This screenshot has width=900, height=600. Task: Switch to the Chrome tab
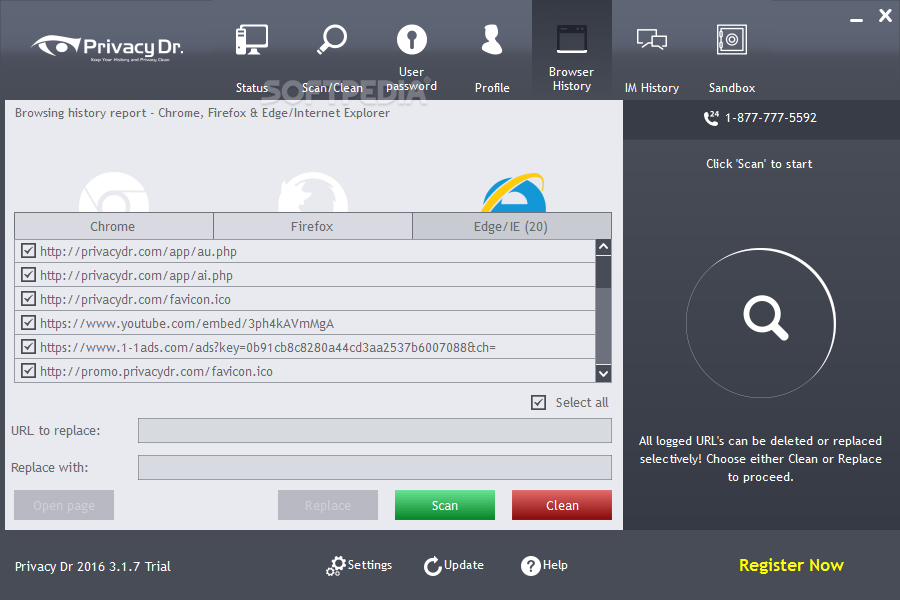[114, 226]
